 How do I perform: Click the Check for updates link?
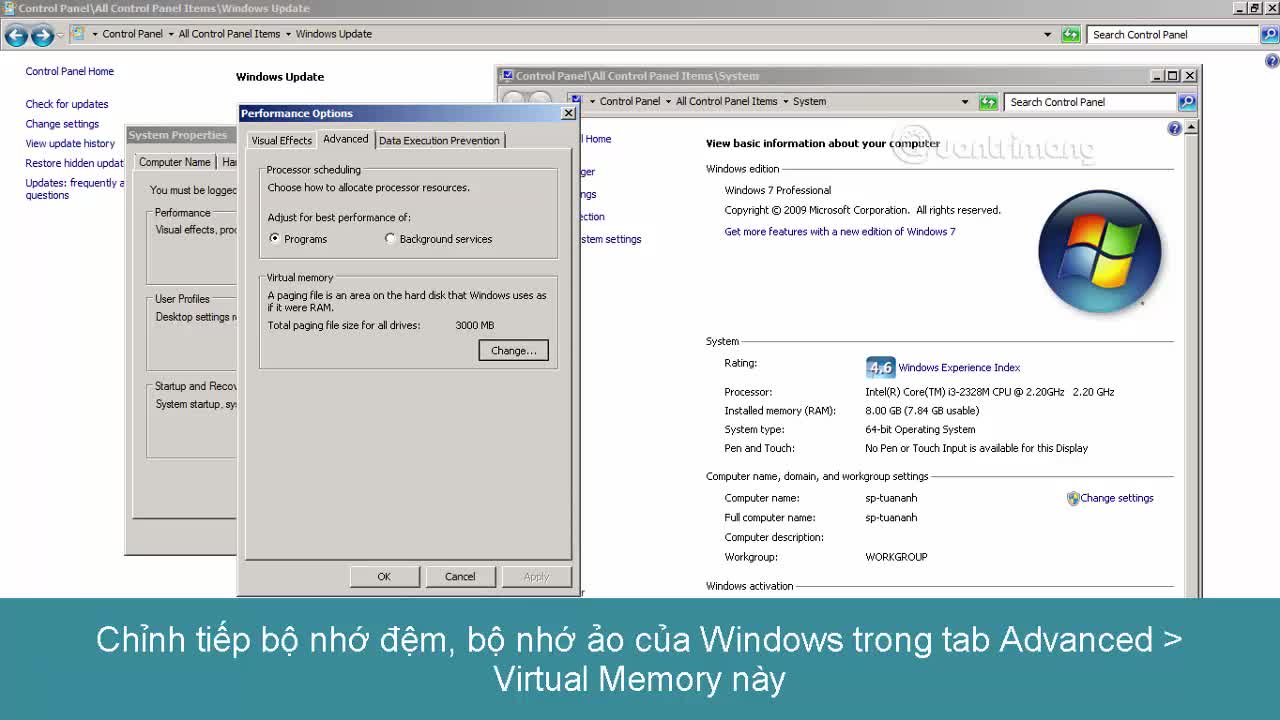coord(67,104)
